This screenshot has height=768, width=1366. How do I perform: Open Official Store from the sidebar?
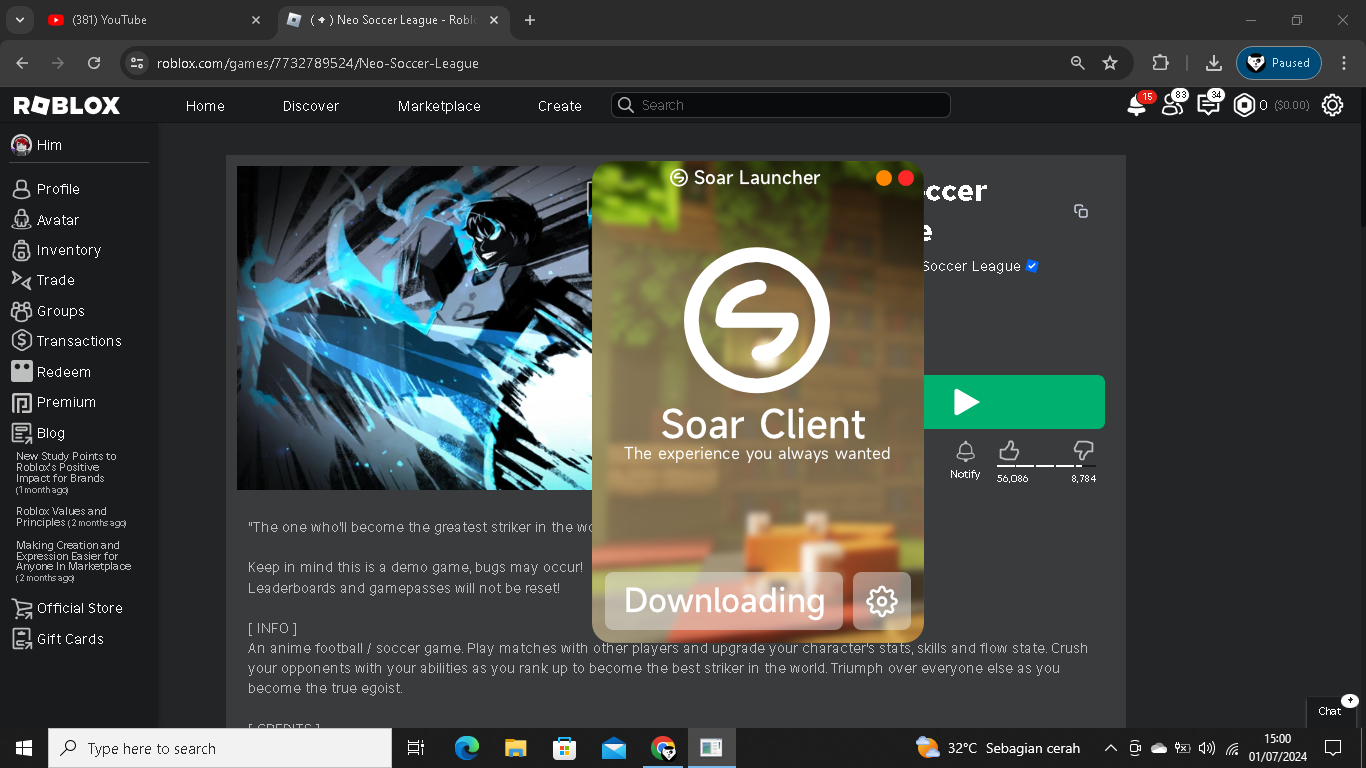pos(67,608)
